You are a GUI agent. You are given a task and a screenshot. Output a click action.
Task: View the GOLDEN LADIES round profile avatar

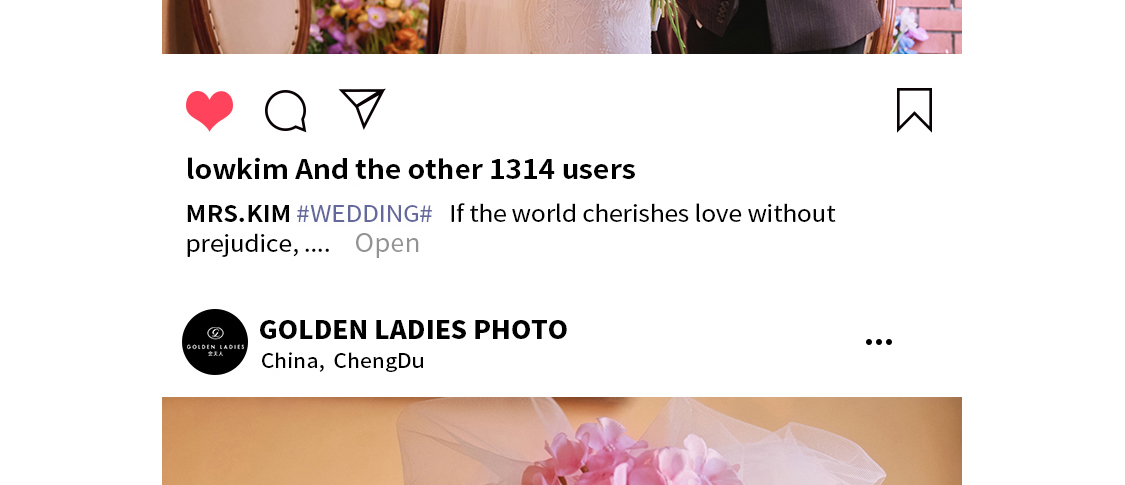[x=215, y=342]
